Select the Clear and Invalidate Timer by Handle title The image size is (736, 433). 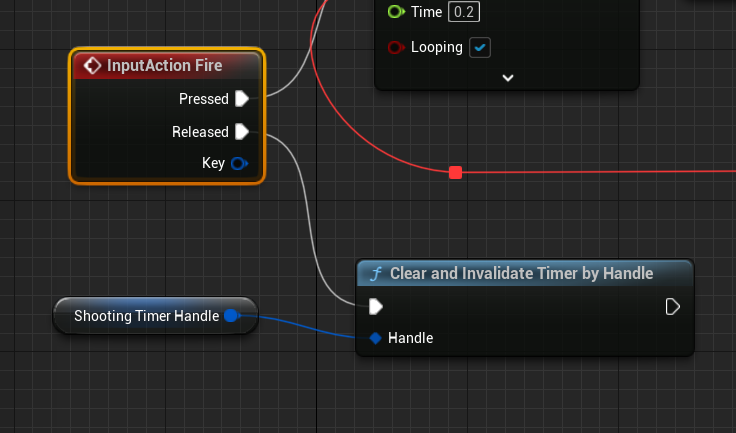(x=521, y=273)
